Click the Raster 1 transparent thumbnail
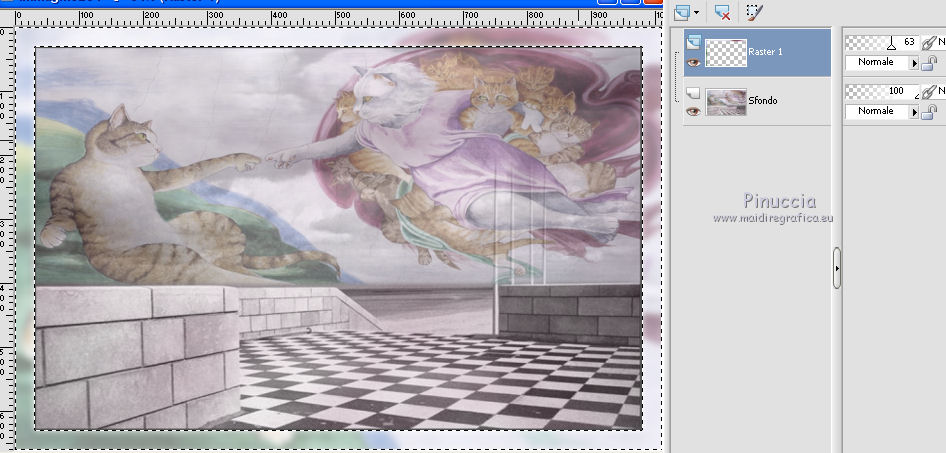The width and height of the screenshot is (946, 453). click(x=726, y=52)
